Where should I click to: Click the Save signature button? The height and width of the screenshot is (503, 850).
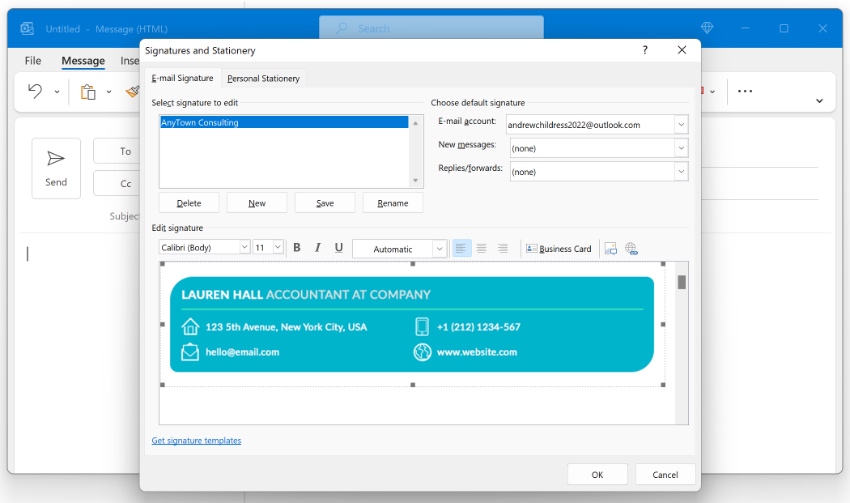325,203
